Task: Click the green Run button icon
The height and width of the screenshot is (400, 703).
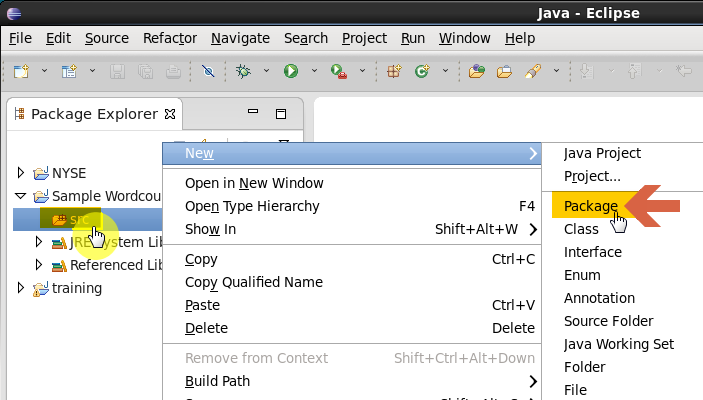Action: click(291, 71)
